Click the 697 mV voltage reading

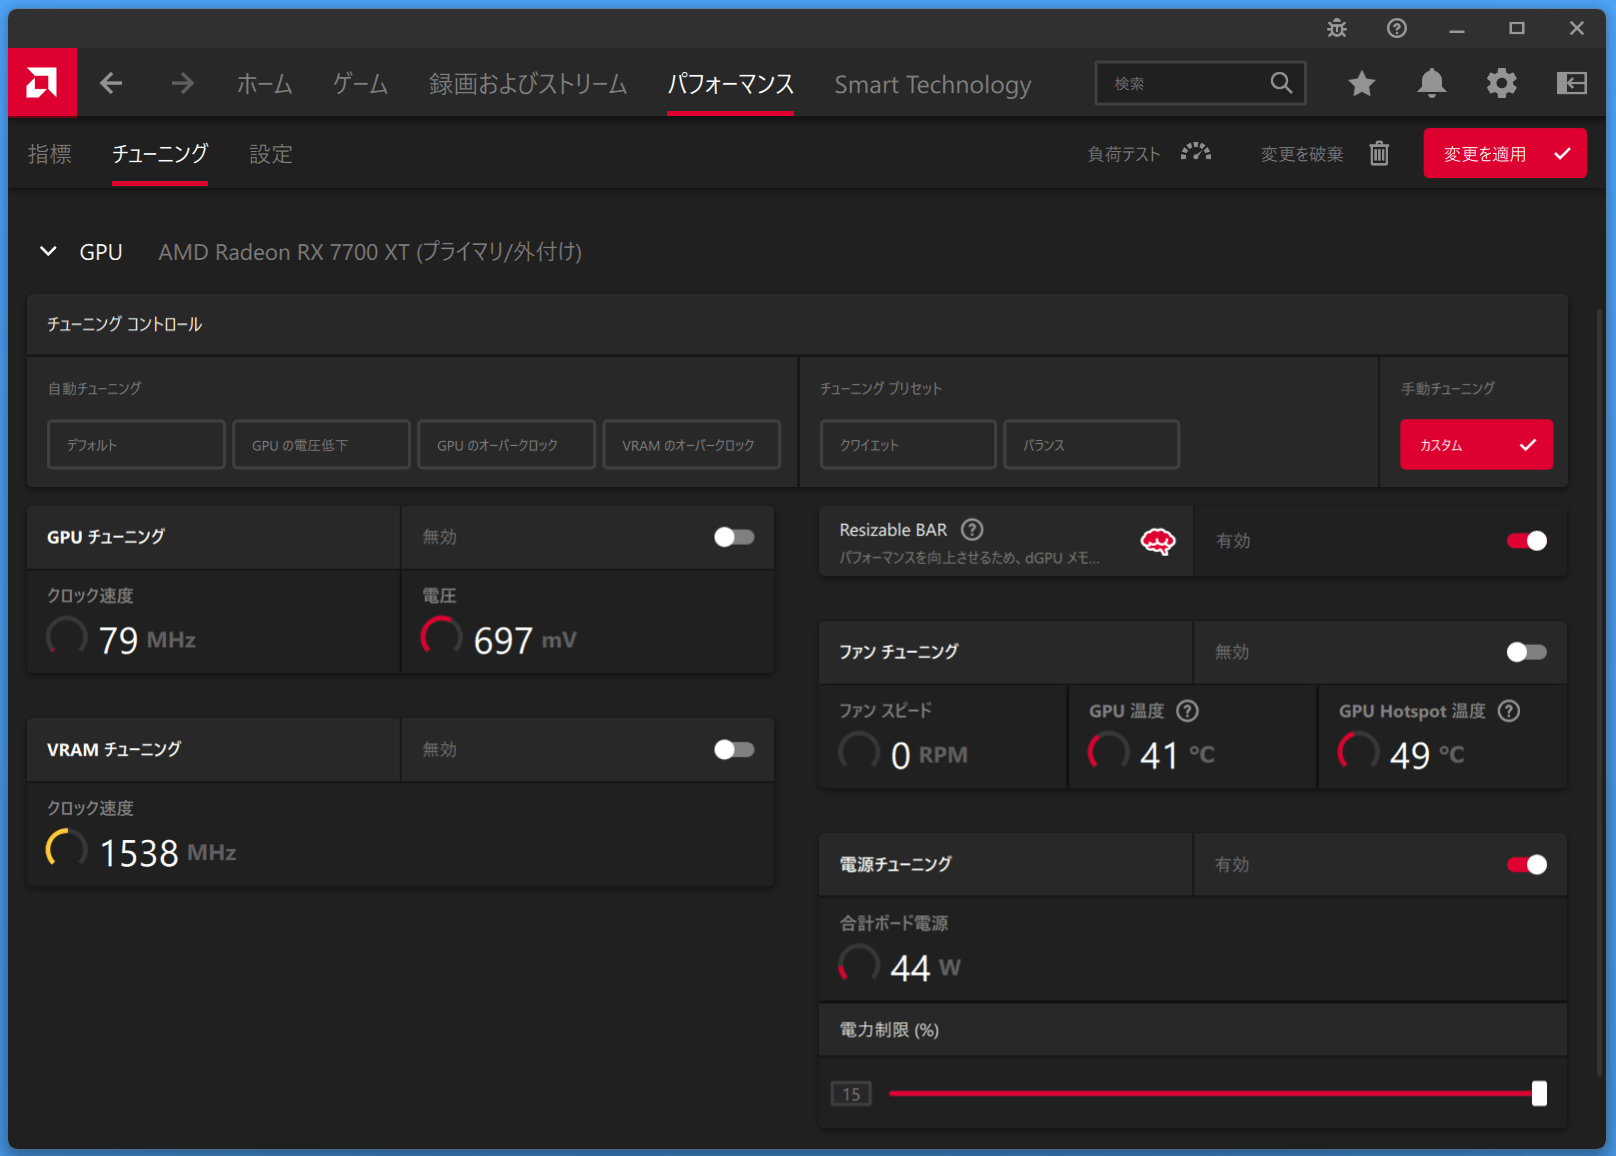tap(525, 640)
